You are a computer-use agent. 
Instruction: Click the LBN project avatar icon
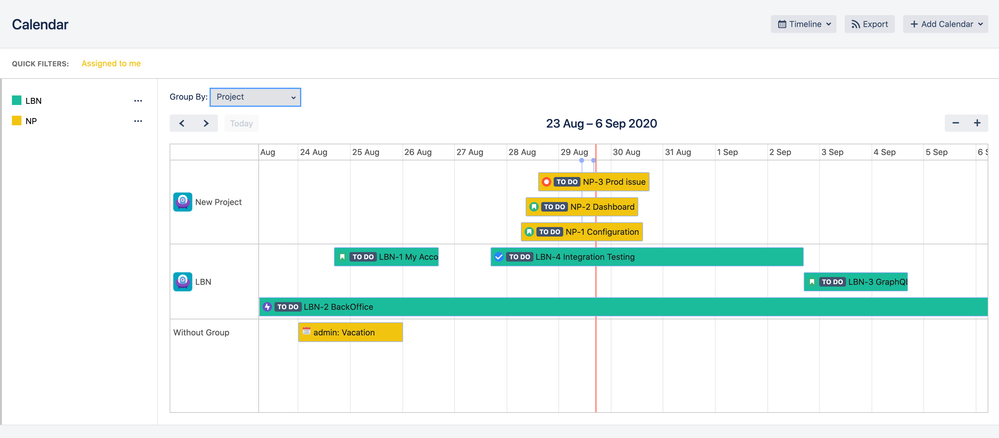pos(183,282)
